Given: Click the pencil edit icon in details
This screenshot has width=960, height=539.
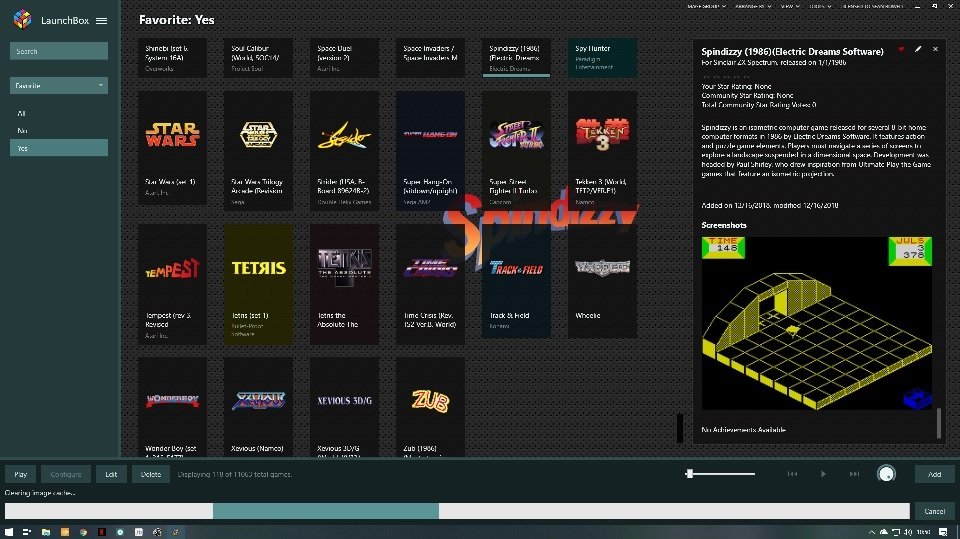Looking at the screenshot, I should tap(918, 49).
